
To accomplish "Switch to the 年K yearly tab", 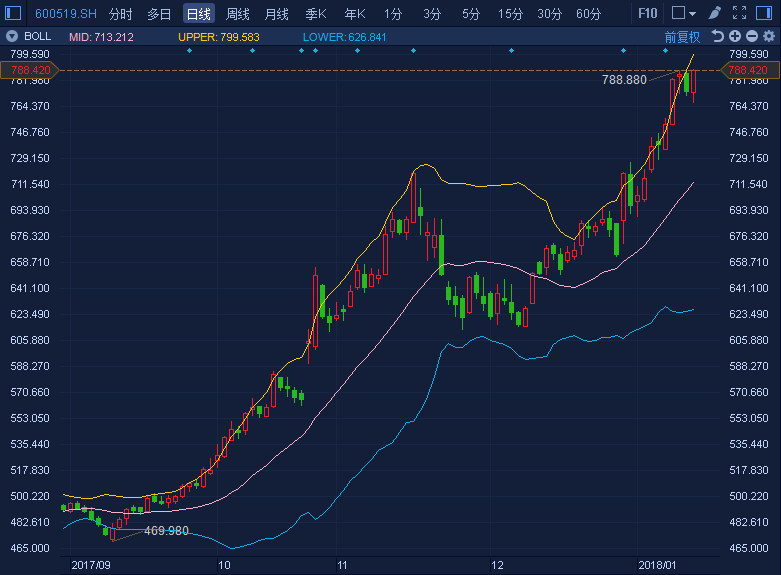I will point(355,14).
